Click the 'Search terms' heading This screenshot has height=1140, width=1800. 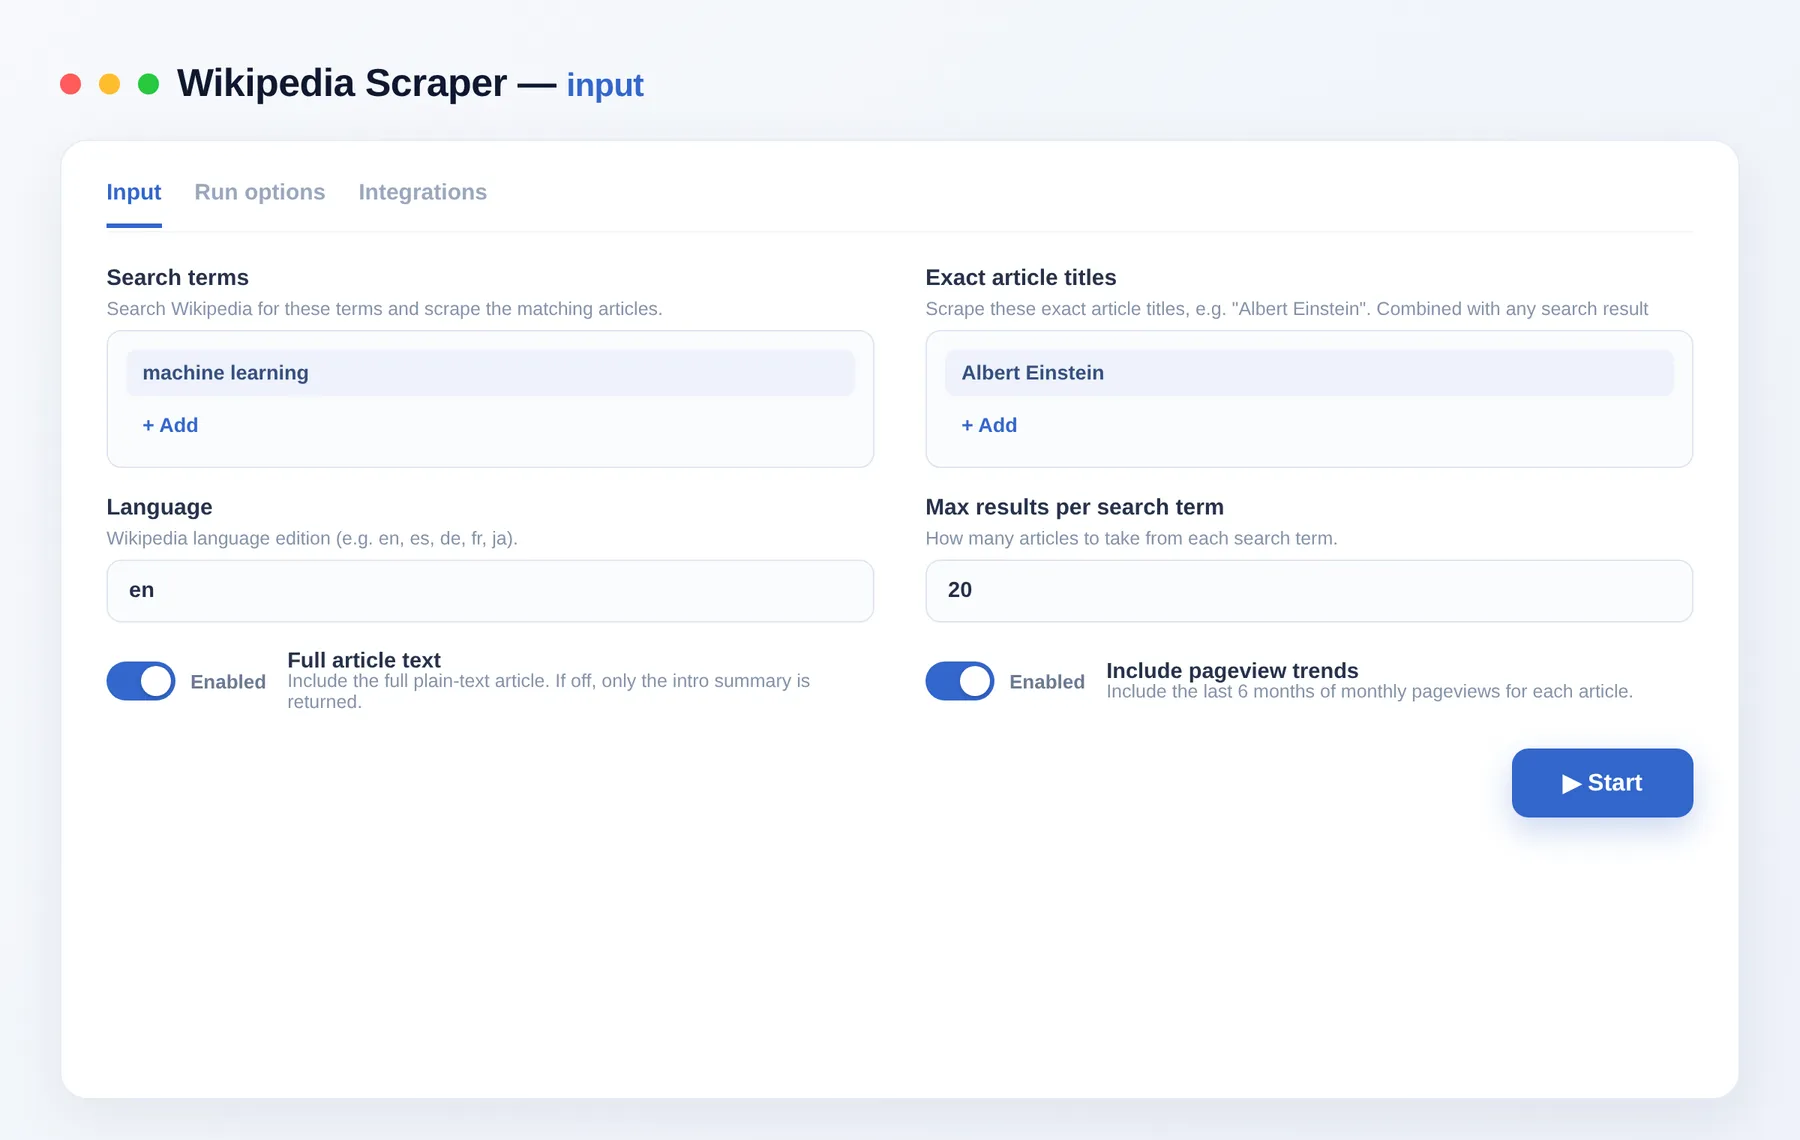pyautogui.click(x=178, y=278)
